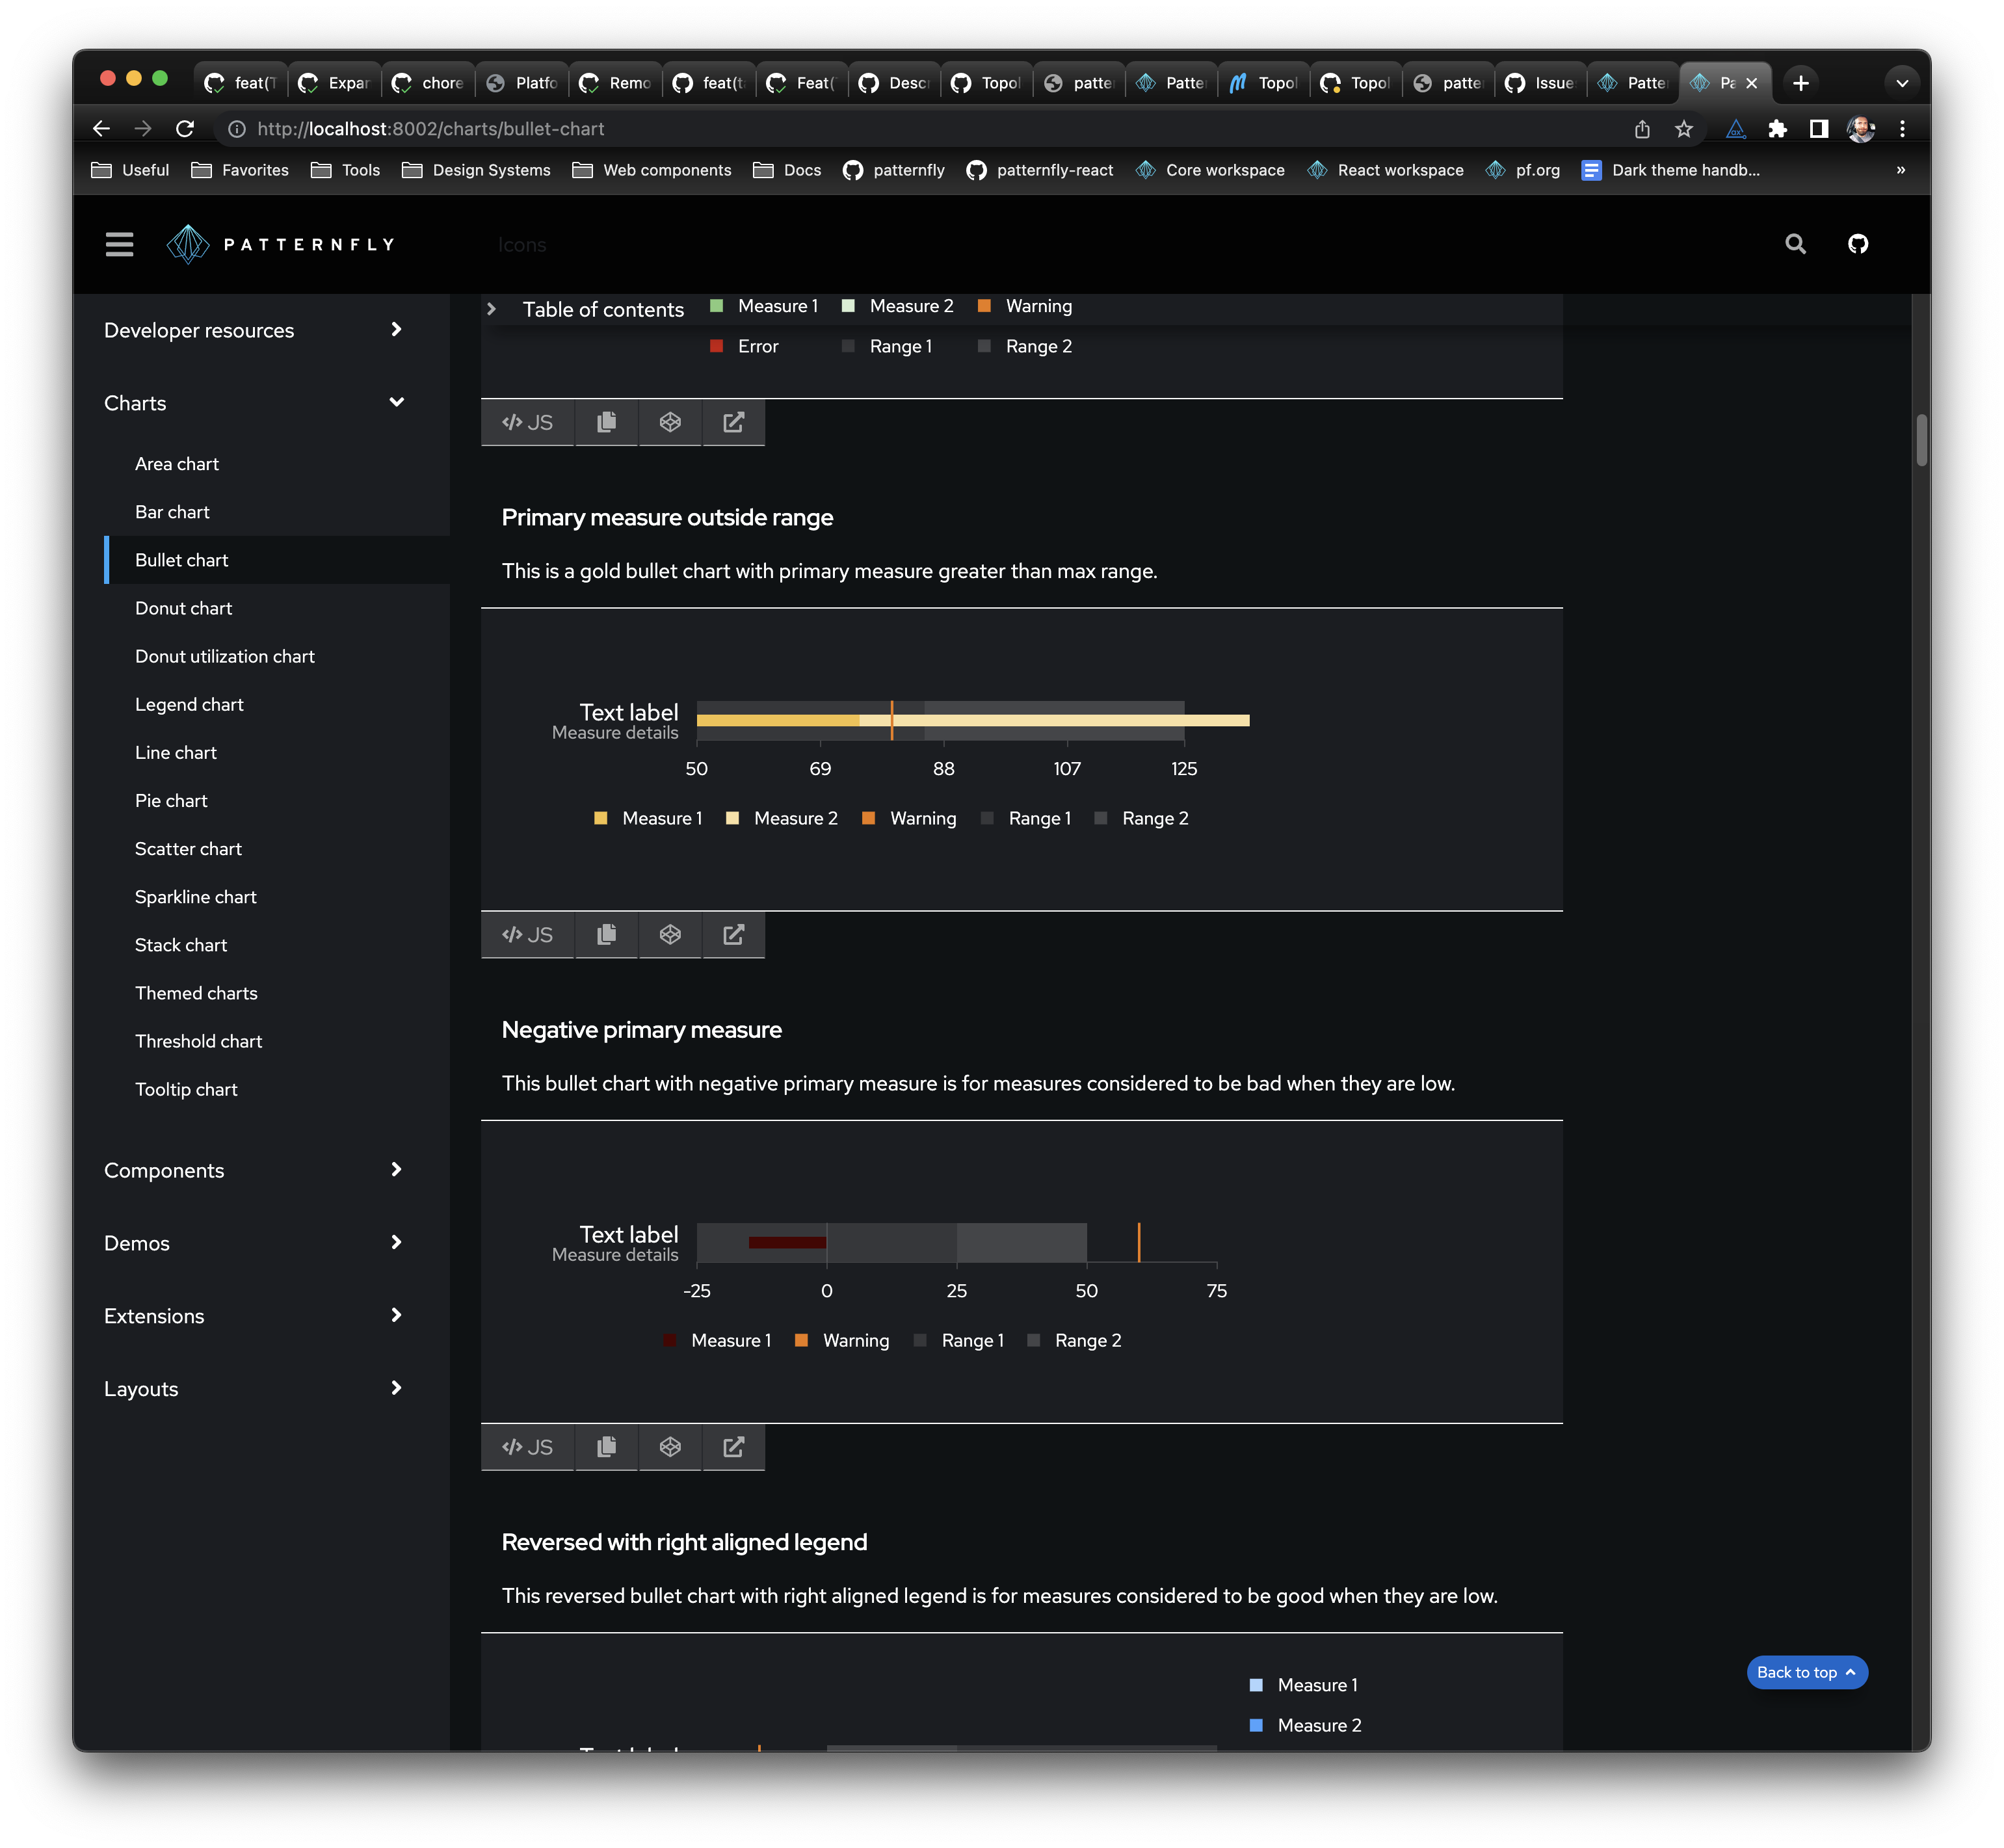Screen dimensions: 2004x1848
Task: Toggle JS code for Primary measure outside range
Action: (527, 934)
